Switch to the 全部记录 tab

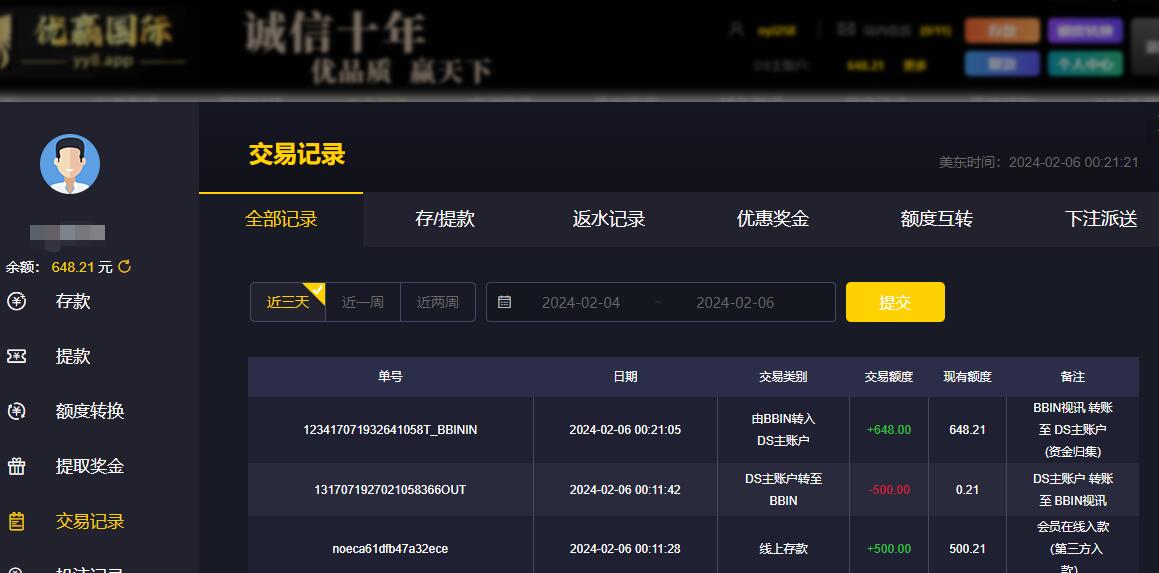[x=281, y=219]
